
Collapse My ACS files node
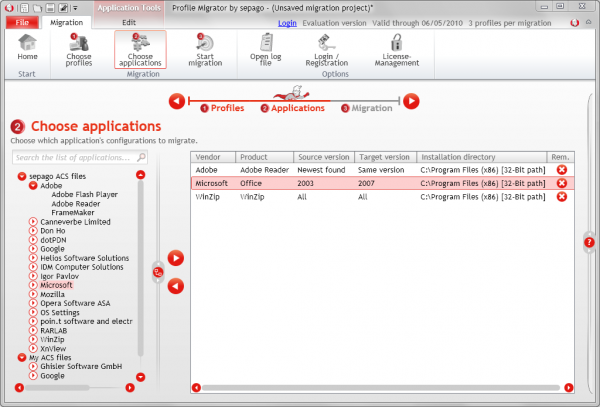(x=22, y=357)
